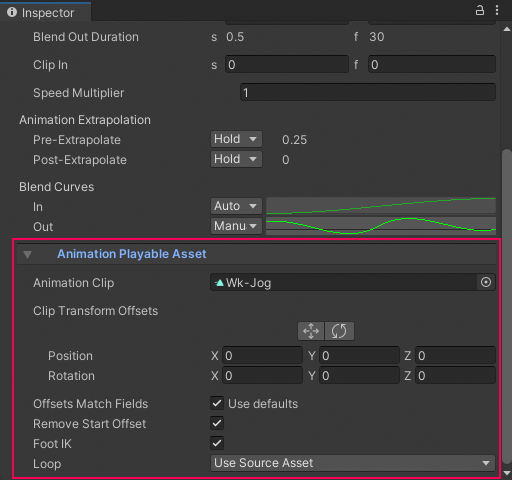Screen dimensions: 512x480
Task: Select the move offsets tool icon
Action: coord(311,331)
